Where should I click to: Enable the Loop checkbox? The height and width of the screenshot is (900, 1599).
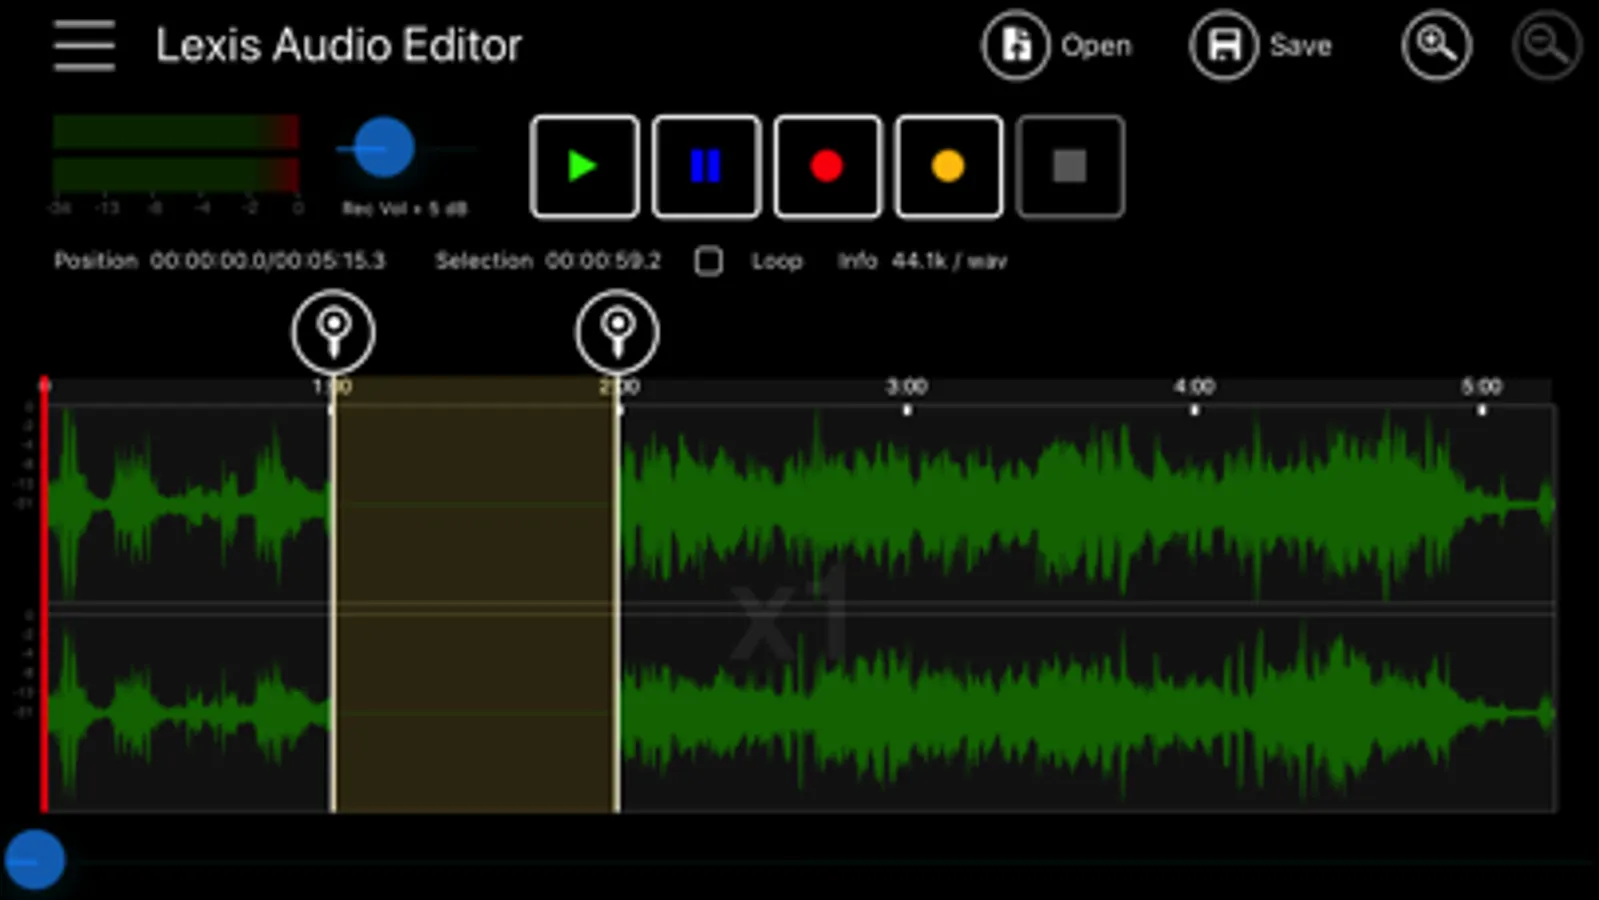[x=709, y=262]
